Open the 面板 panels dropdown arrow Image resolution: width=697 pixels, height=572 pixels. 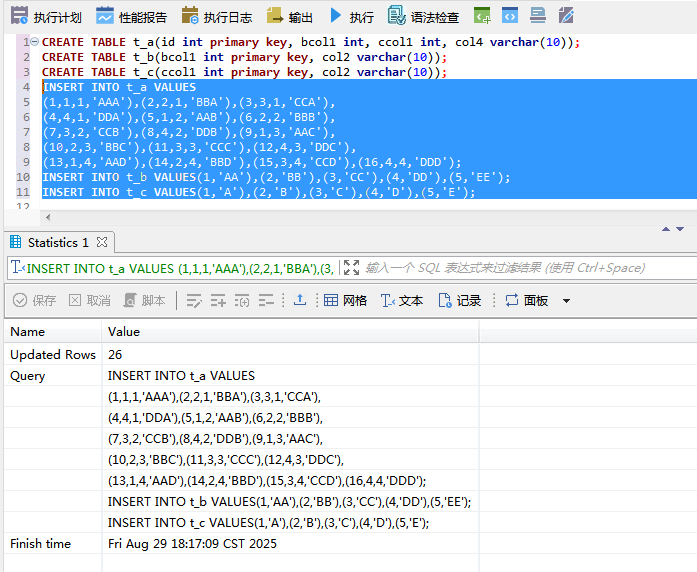[x=566, y=301]
